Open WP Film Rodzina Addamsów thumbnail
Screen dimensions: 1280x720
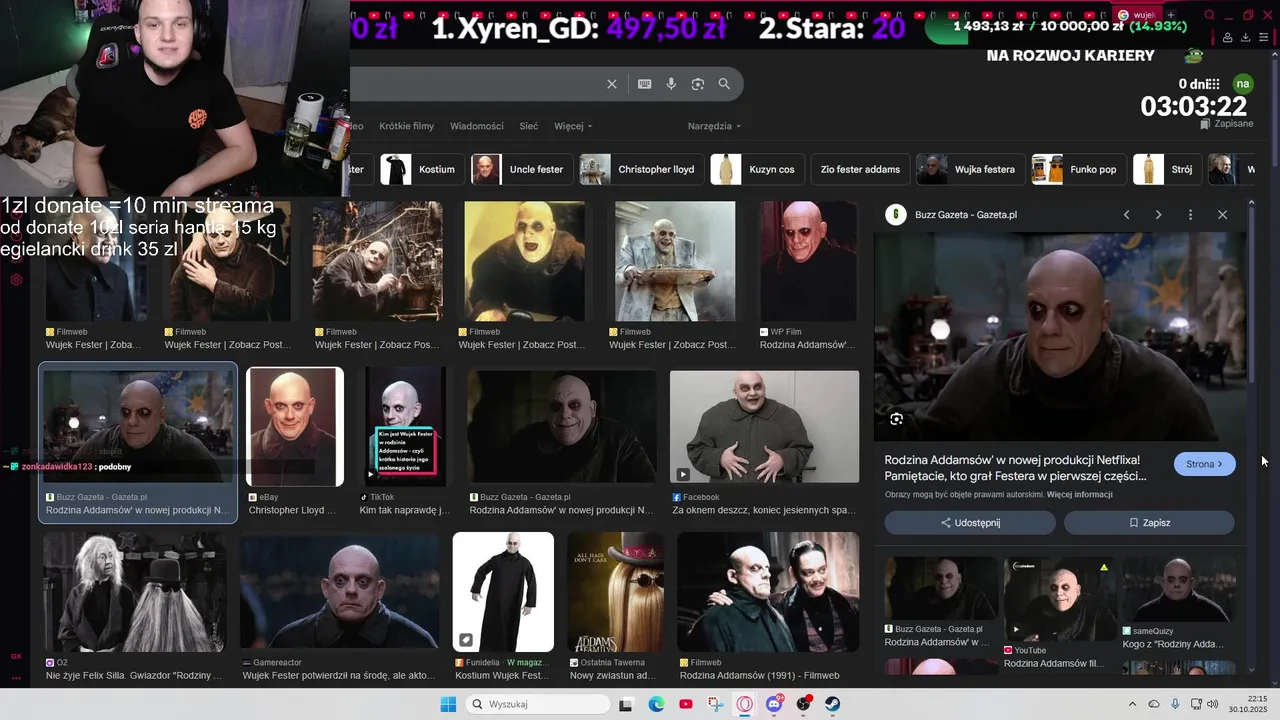(x=808, y=262)
